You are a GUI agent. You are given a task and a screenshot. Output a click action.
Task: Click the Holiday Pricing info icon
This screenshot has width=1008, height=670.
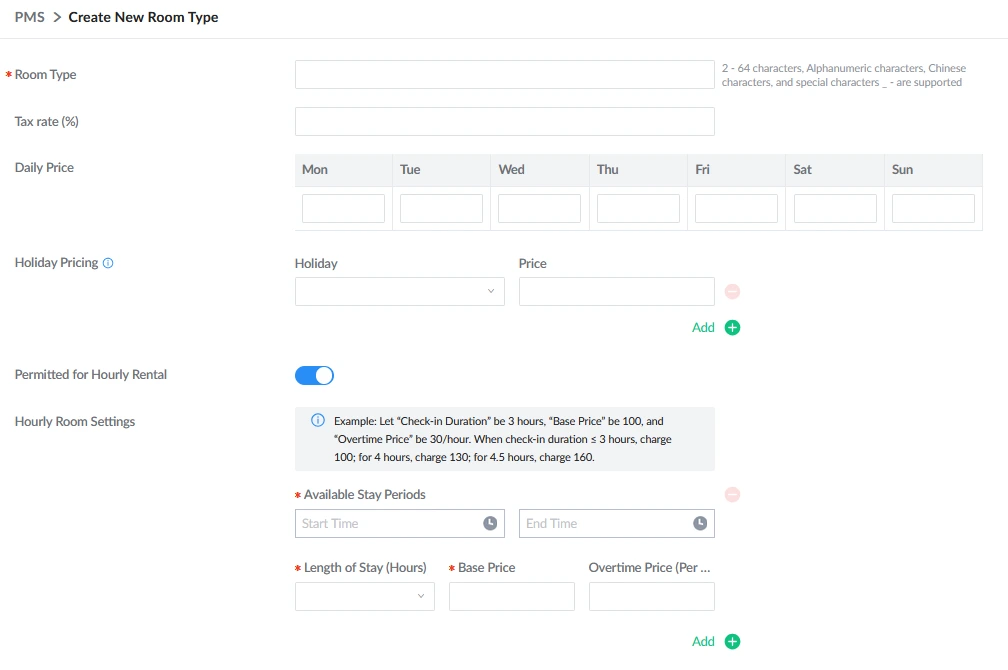(x=108, y=263)
